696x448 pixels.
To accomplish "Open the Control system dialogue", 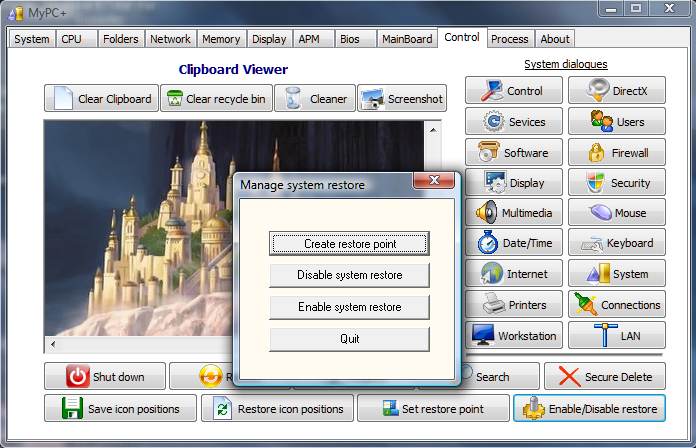I will [x=514, y=91].
